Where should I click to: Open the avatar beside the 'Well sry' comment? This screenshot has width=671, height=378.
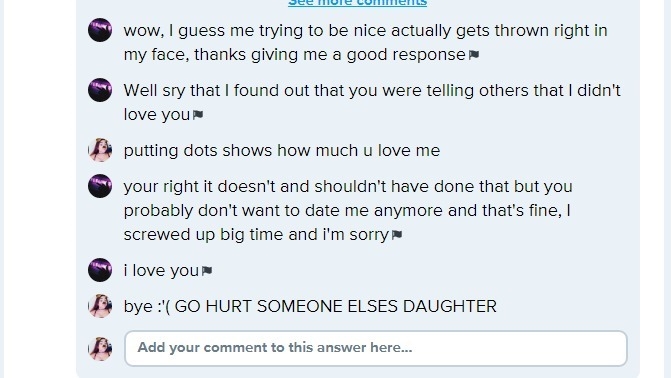point(100,90)
